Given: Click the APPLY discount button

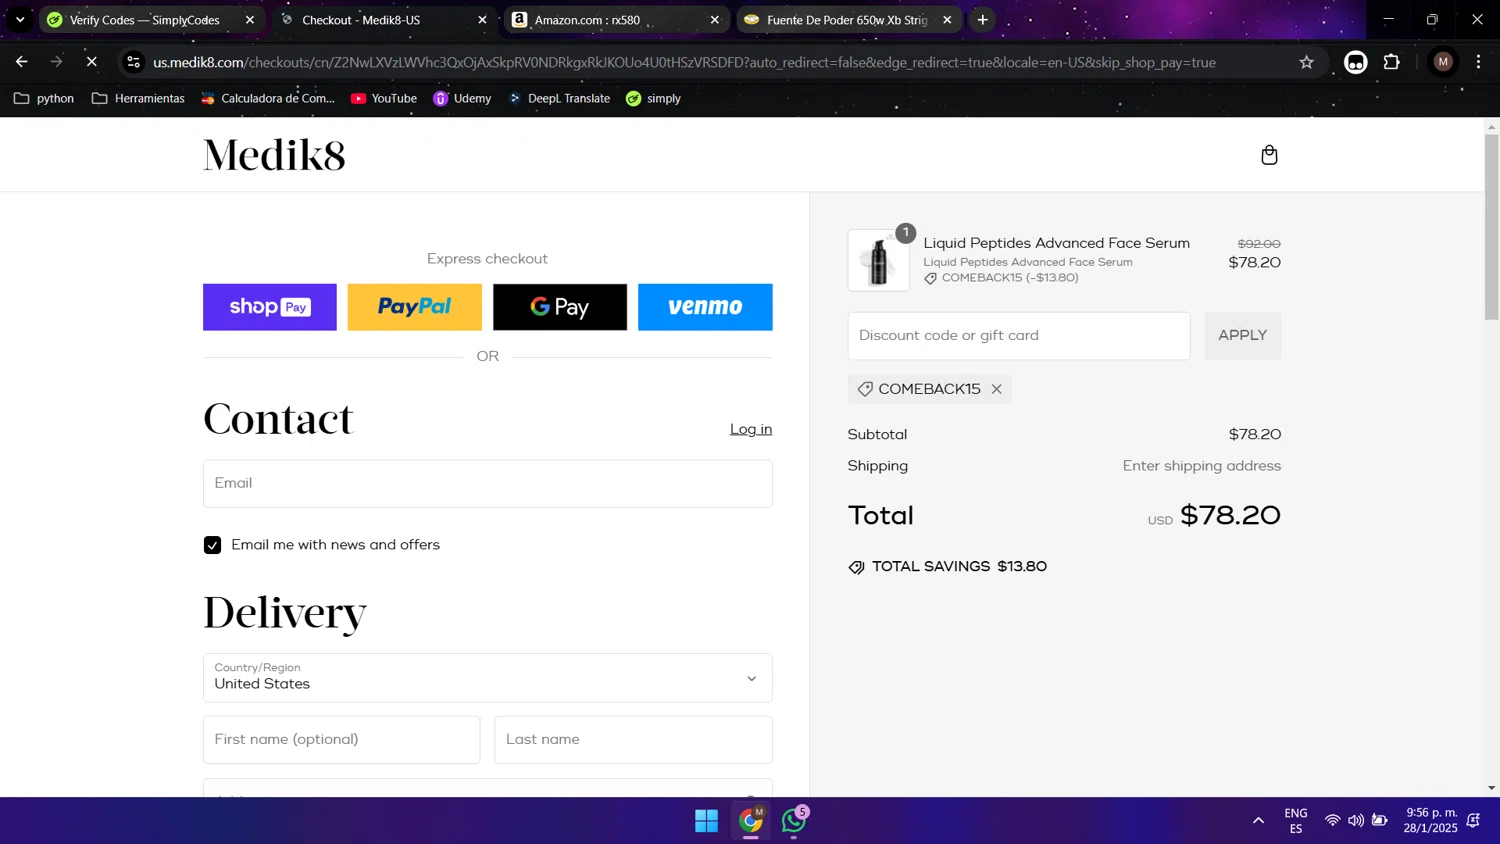Looking at the screenshot, I should click(x=1243, y=336).
